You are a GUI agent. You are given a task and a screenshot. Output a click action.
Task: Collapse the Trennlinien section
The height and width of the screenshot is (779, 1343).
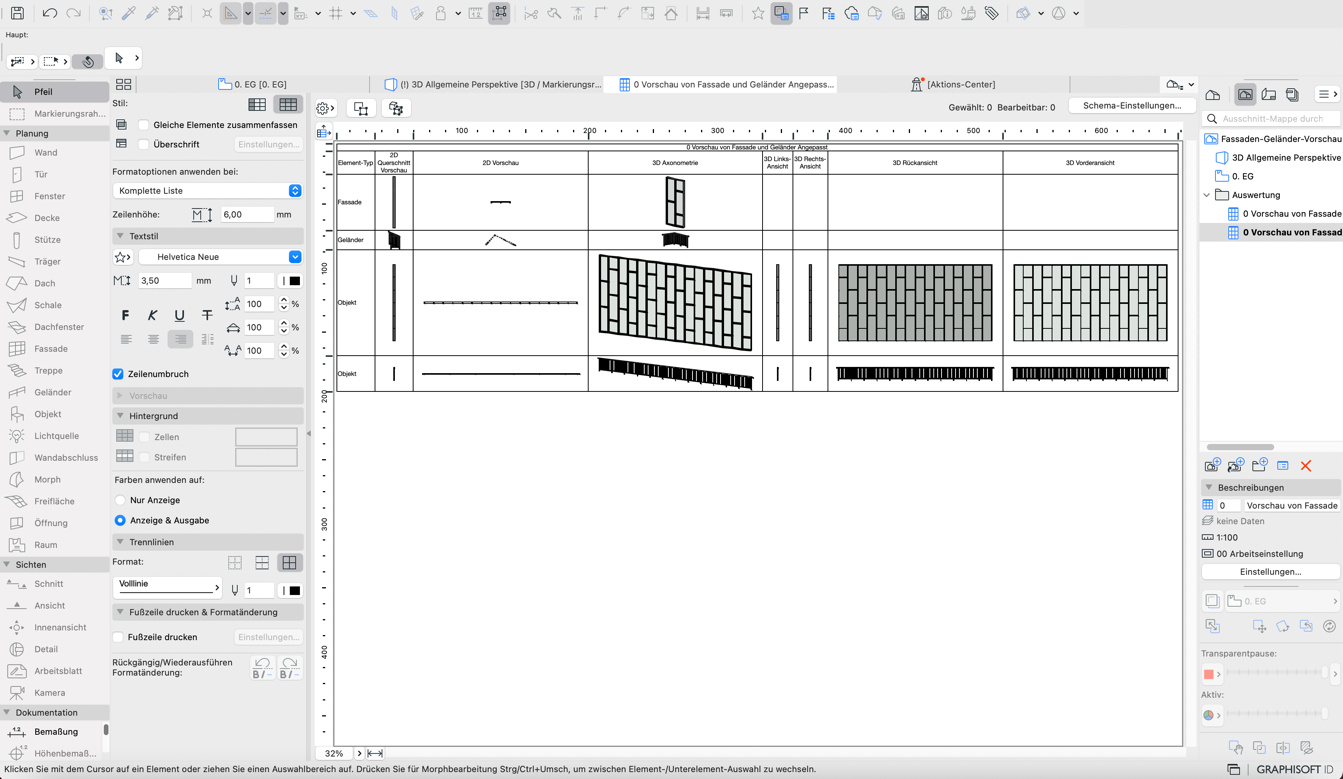click(120, 542)
